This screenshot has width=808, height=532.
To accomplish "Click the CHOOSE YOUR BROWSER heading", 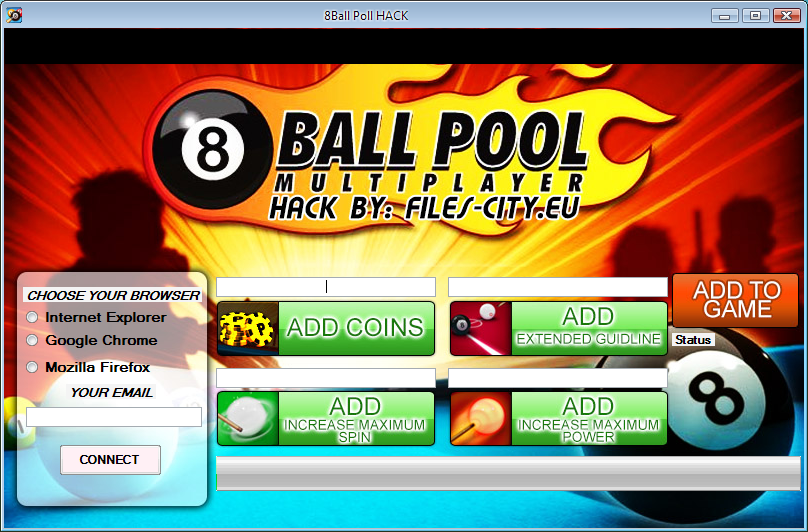I will (x=113, y=295).
